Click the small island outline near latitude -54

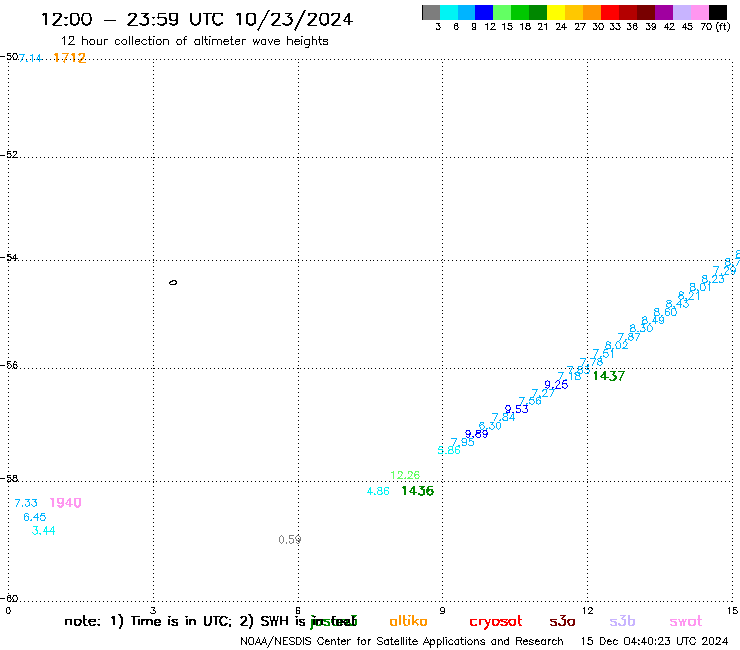pos(173,282)
